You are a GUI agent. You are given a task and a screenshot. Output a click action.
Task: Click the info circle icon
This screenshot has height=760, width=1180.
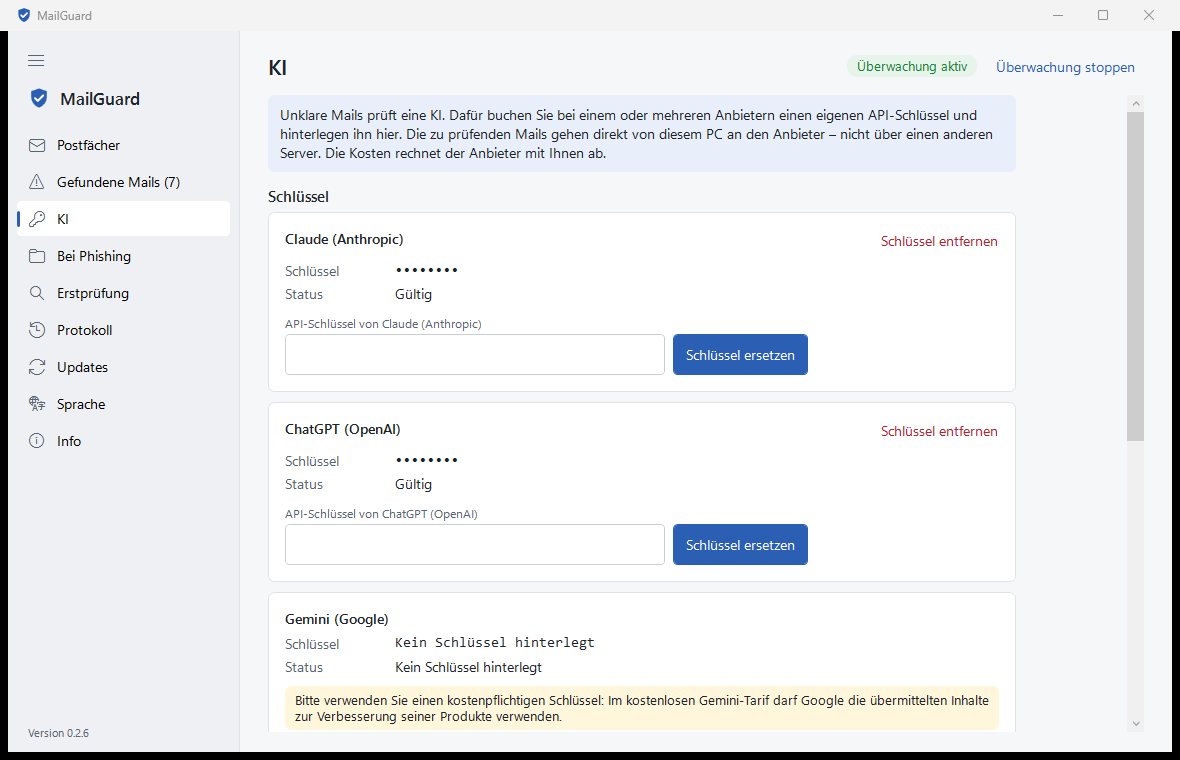click(x=37, y=441)
